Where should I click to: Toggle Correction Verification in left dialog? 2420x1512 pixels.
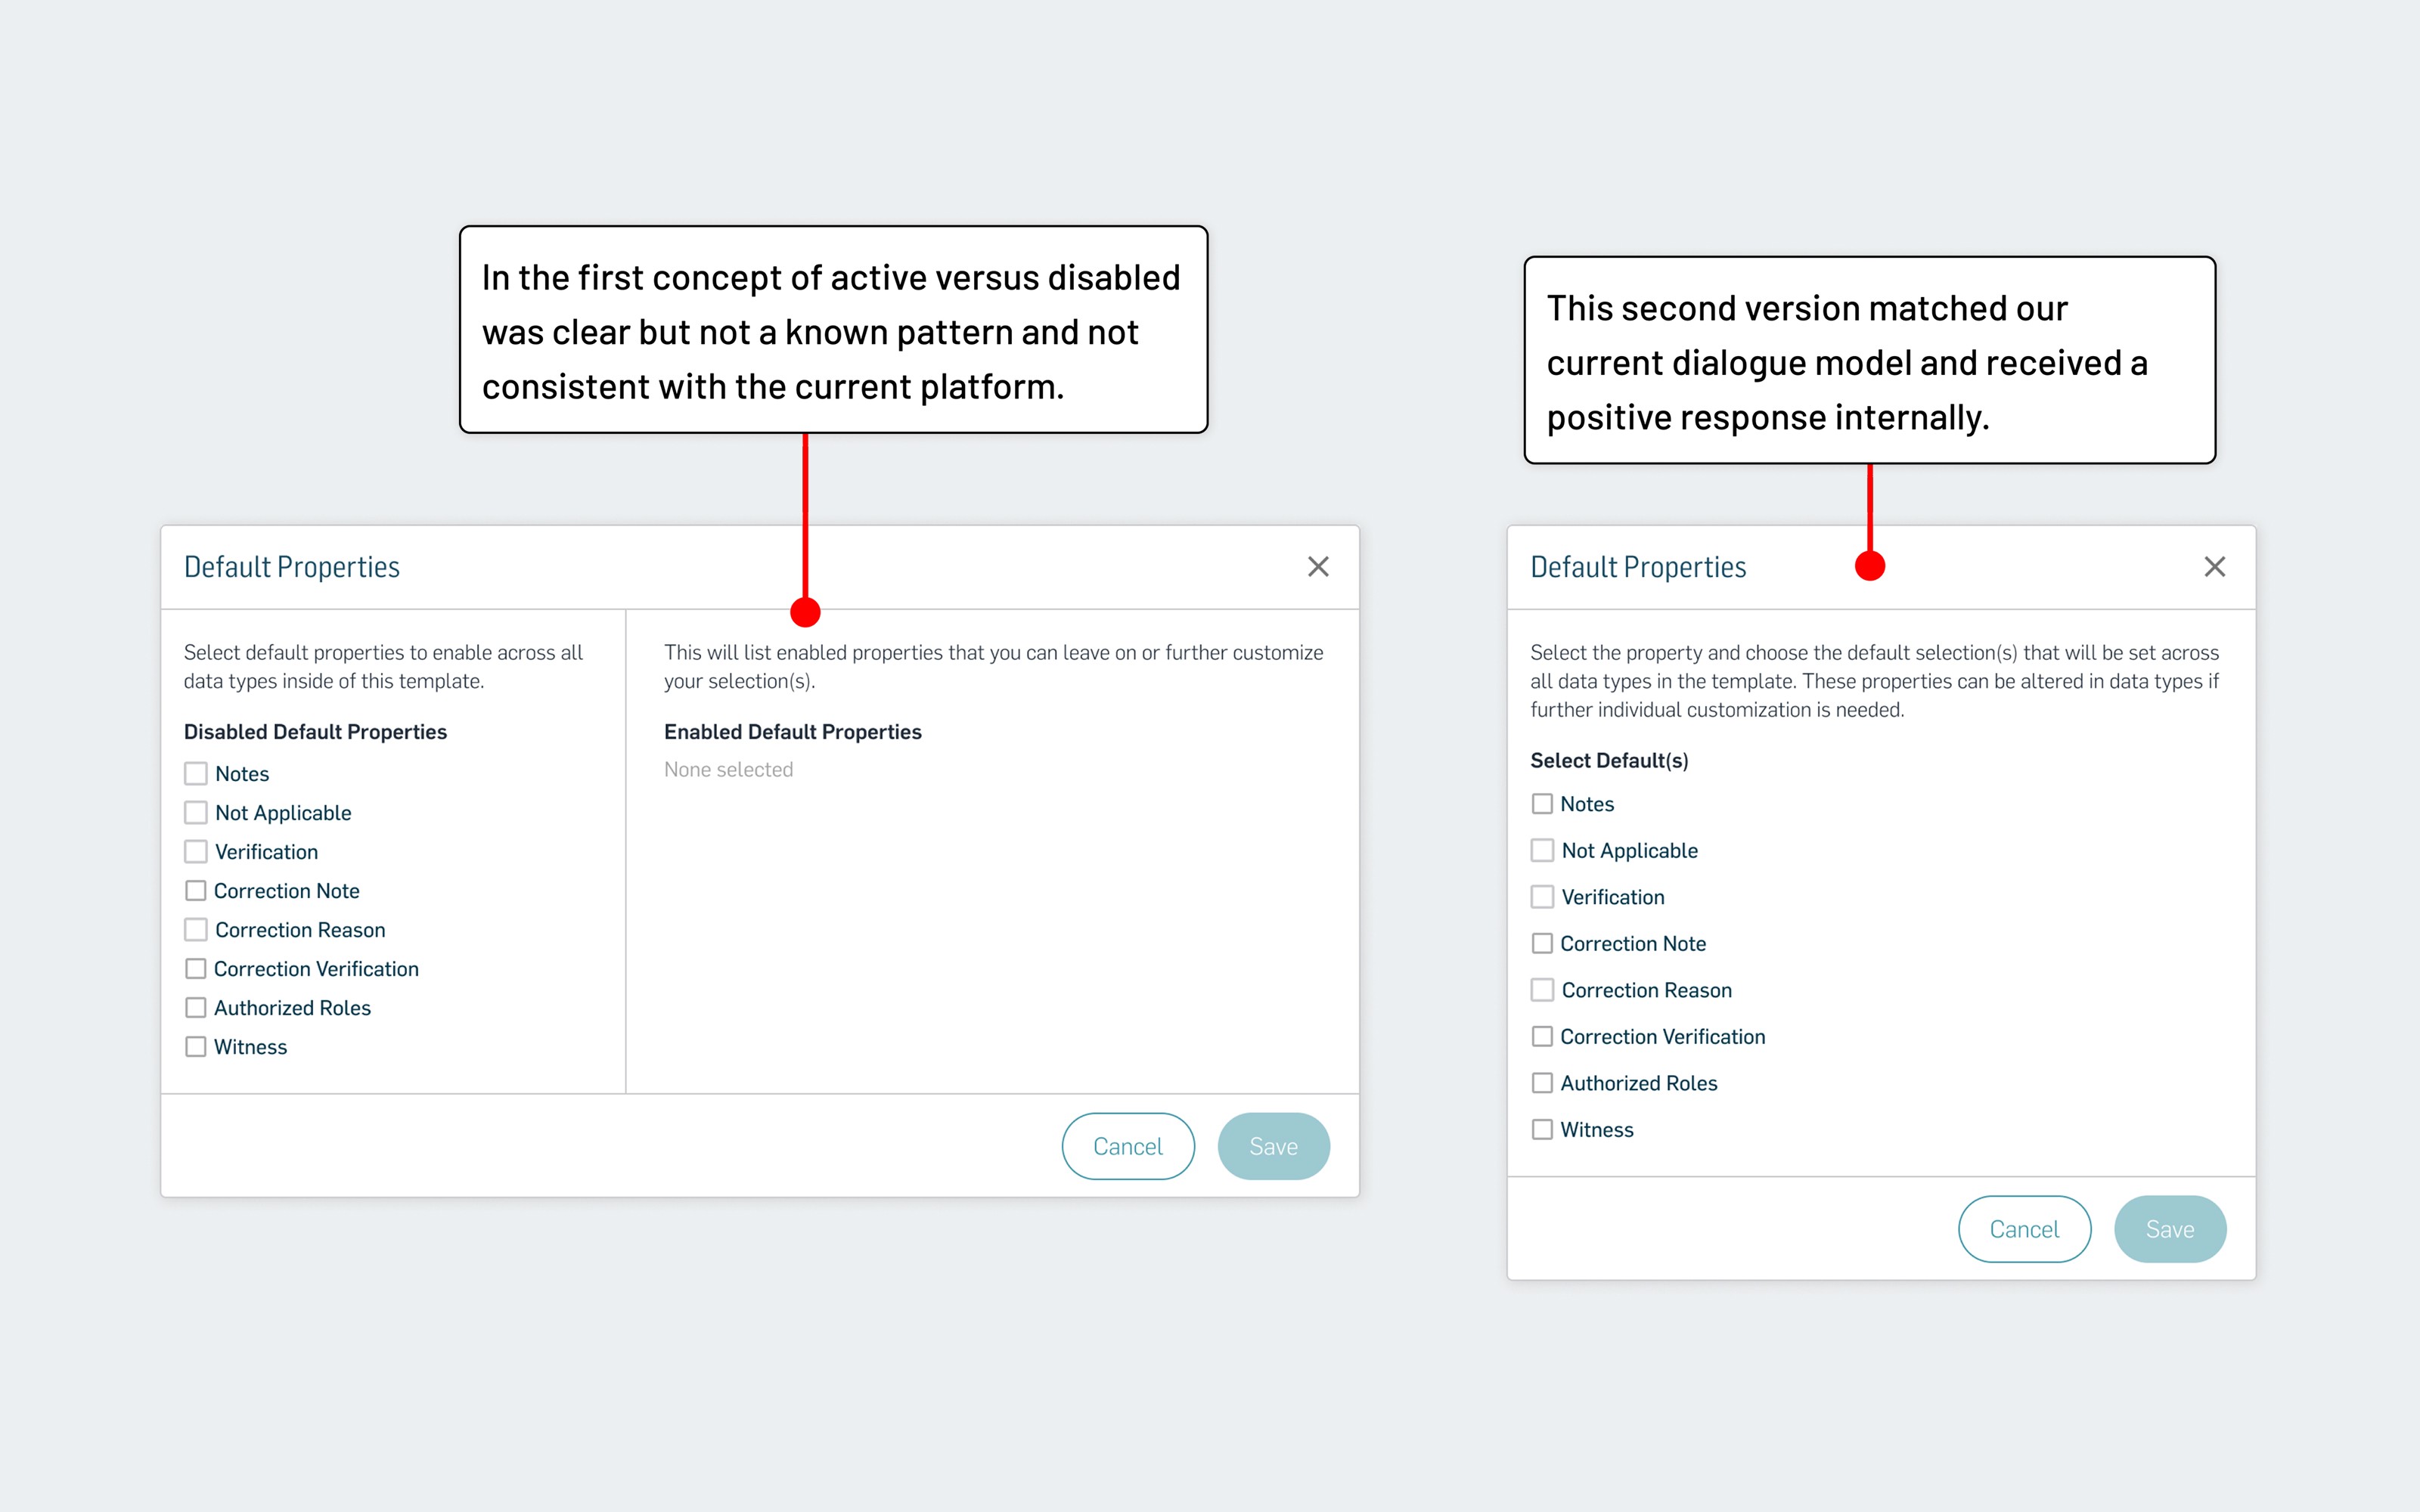click(x=196, y=969)
